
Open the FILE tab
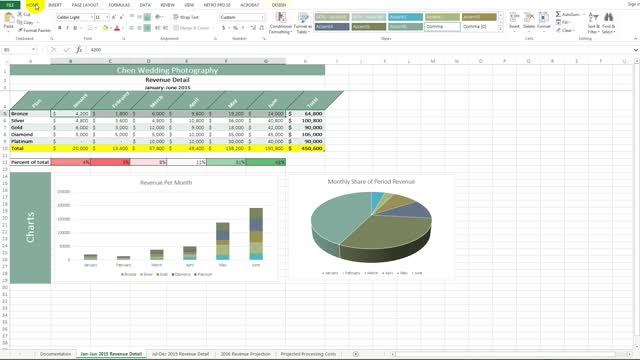tap(10, 5)
